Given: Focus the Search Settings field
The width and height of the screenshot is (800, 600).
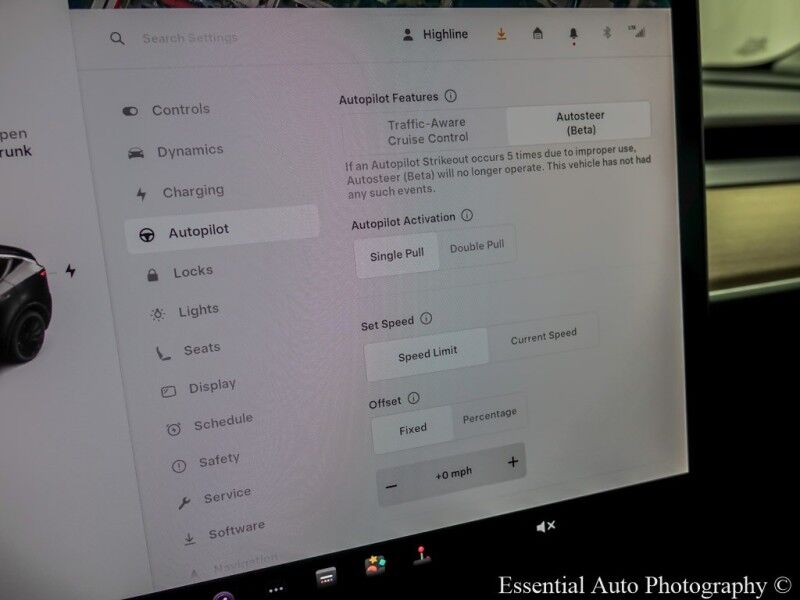Looking at the screenshot, I should pyautogui.click(x=190, y=38).
